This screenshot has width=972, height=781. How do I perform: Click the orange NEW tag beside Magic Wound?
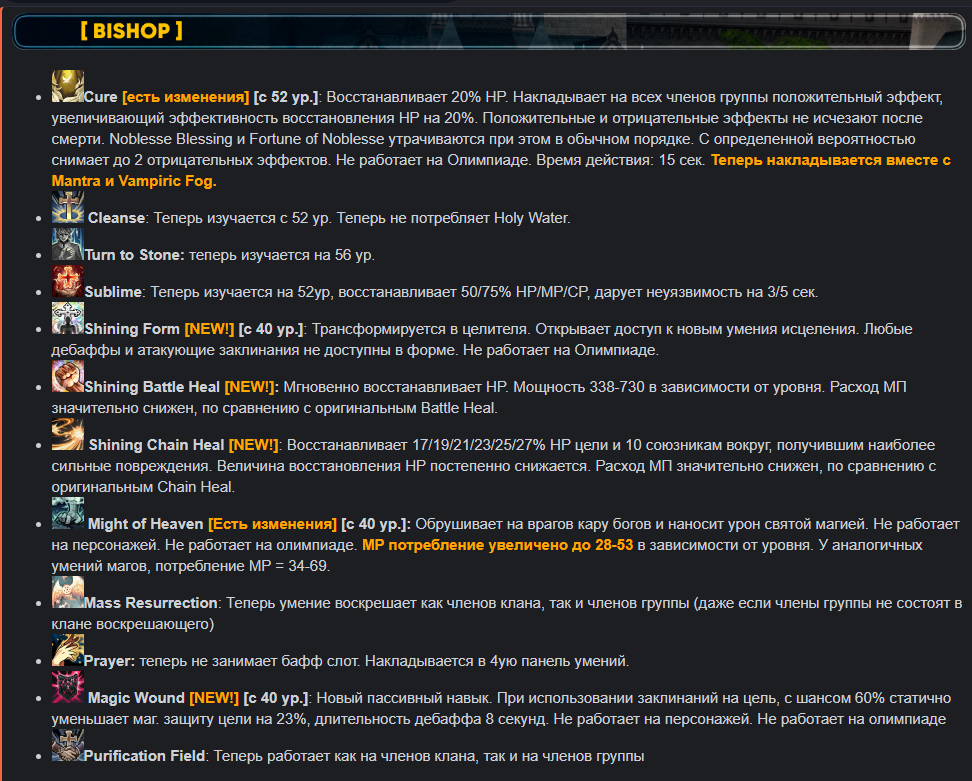[214, 698]
